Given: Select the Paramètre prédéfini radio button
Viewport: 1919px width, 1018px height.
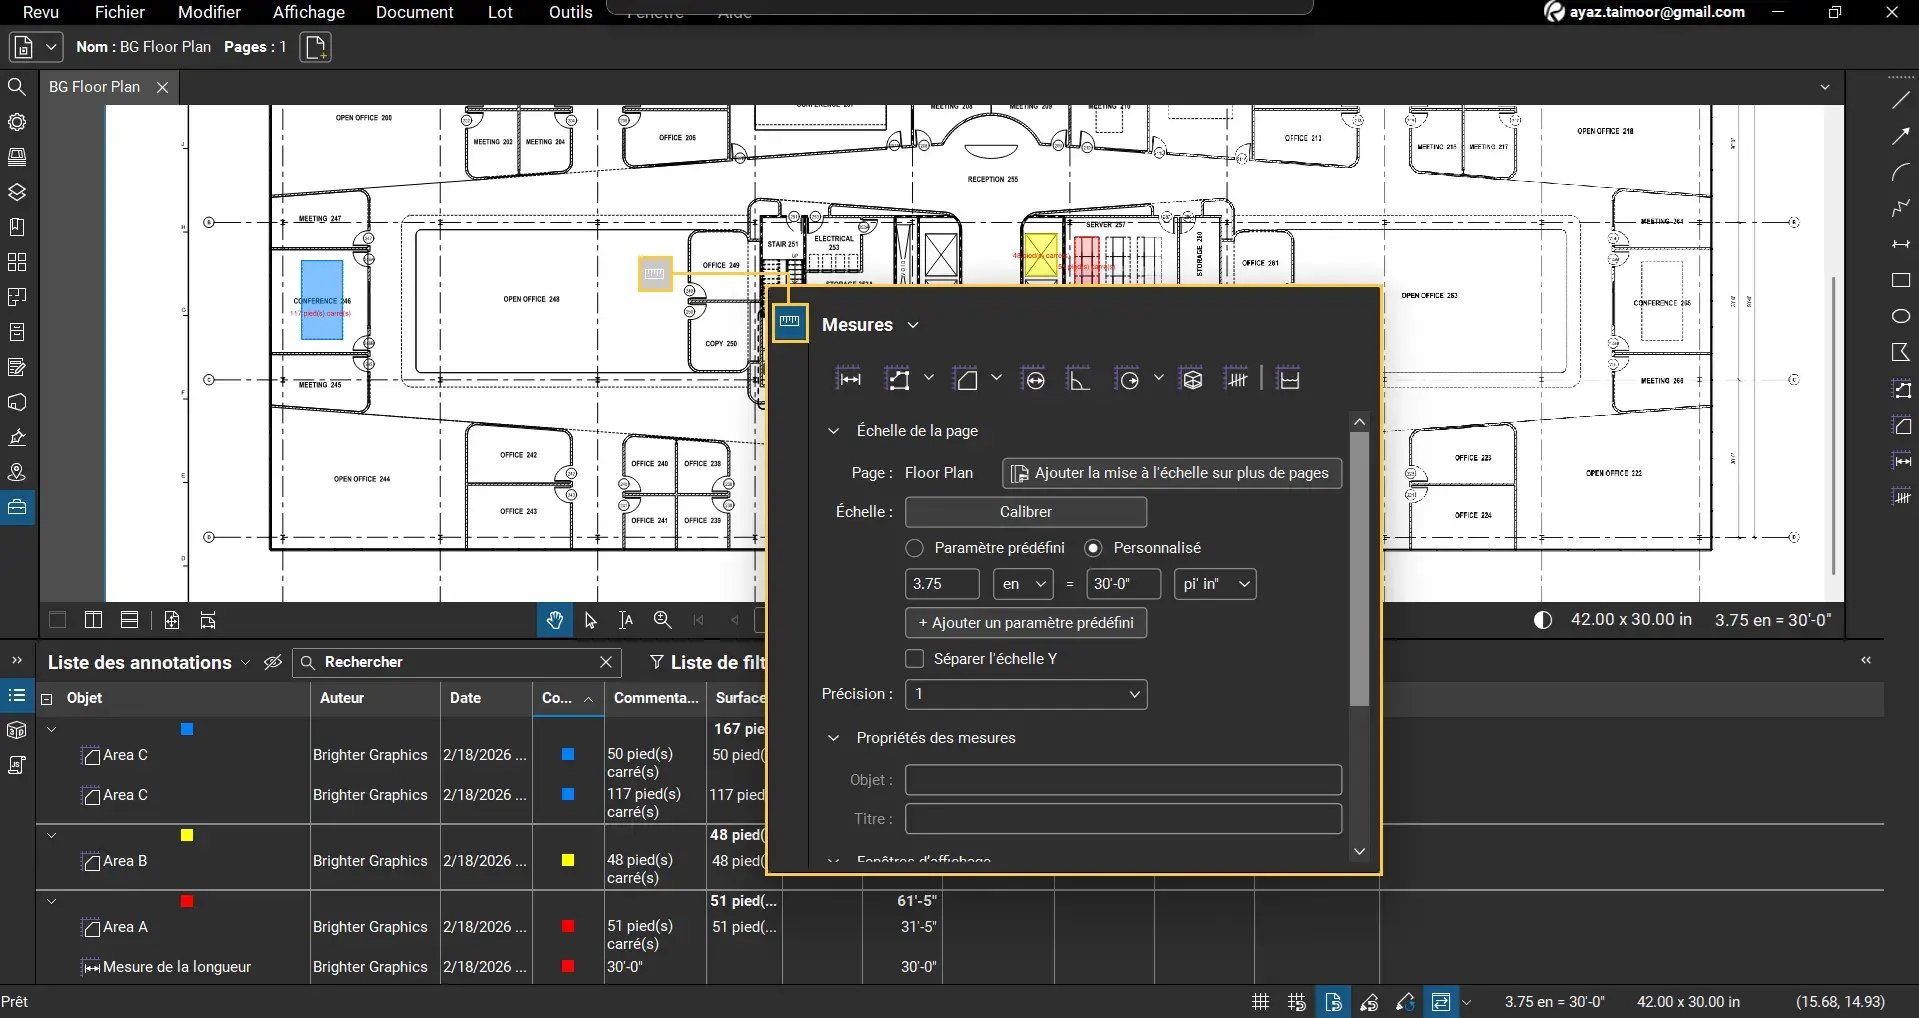Looking at the screenshot, I should click(x=914, y=547).
